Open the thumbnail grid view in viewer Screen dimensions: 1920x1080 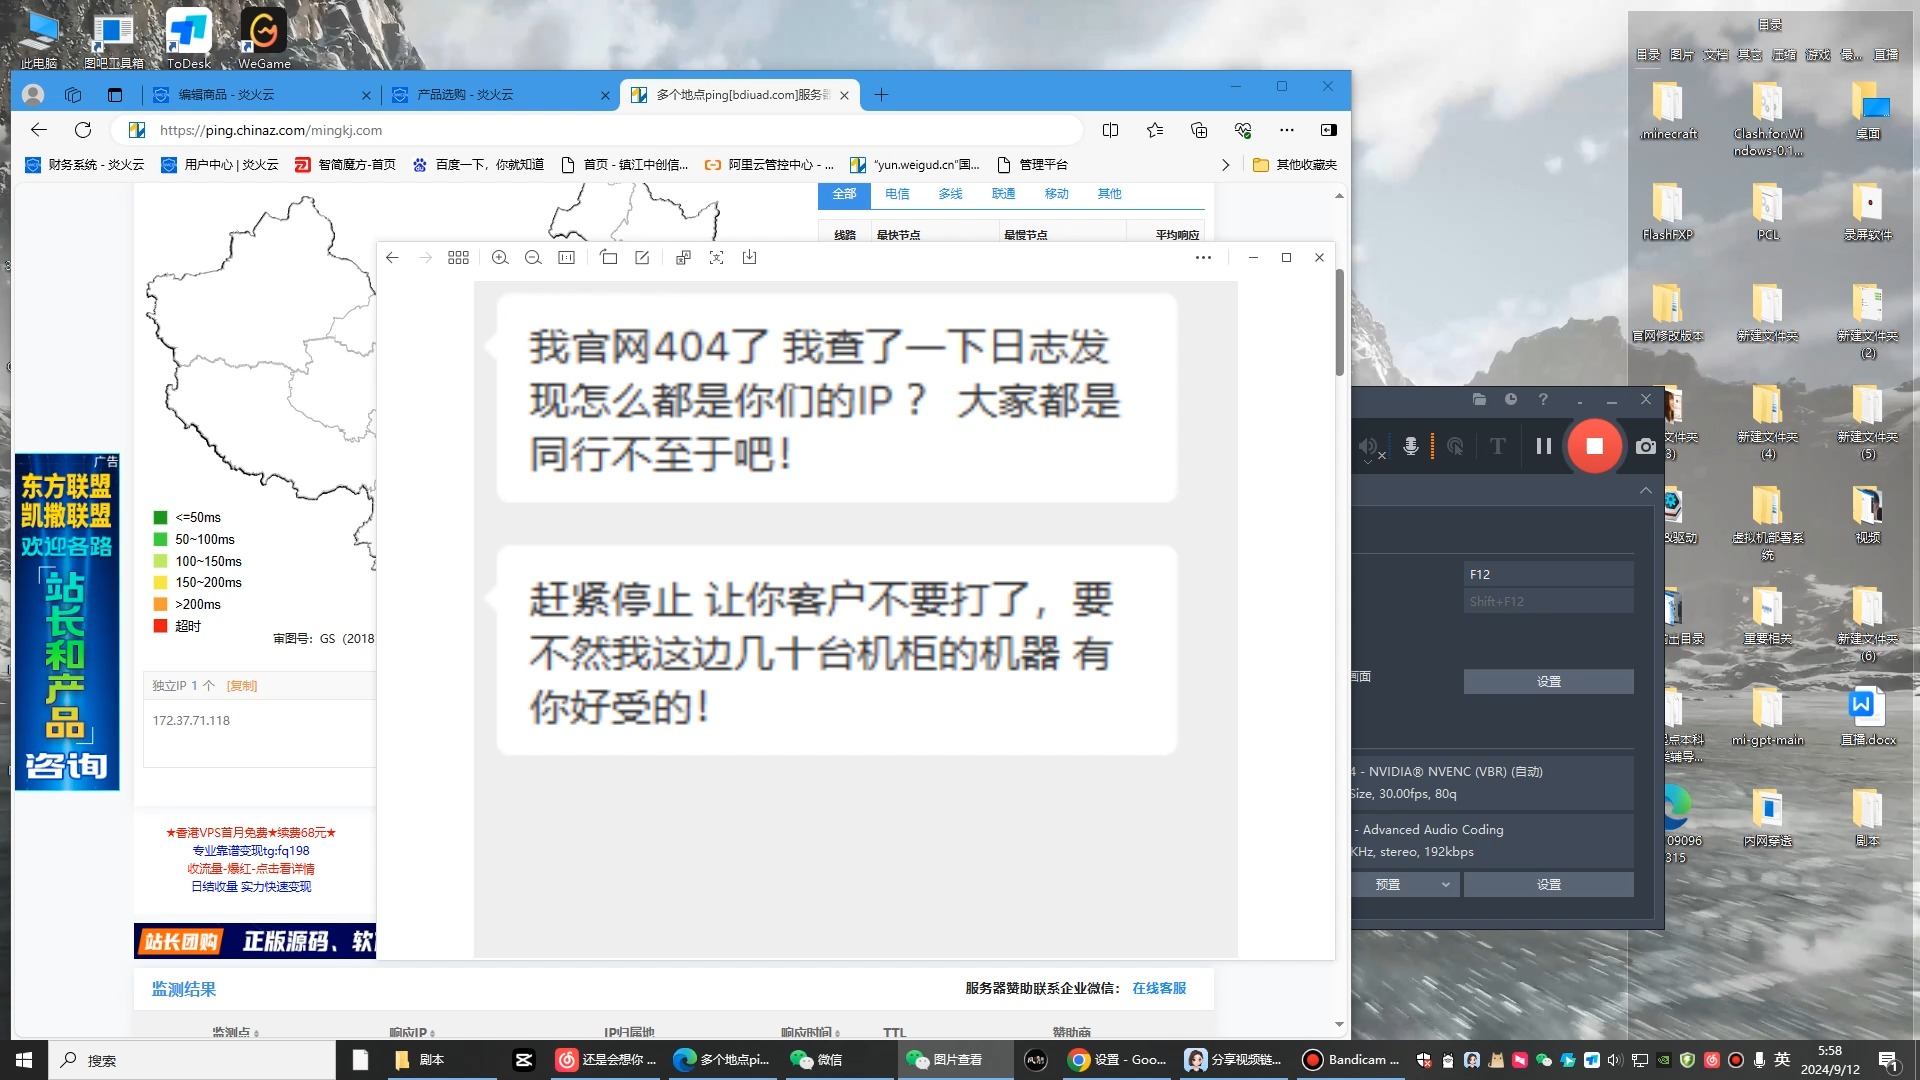pyautogui.click(x=458, y=258)
